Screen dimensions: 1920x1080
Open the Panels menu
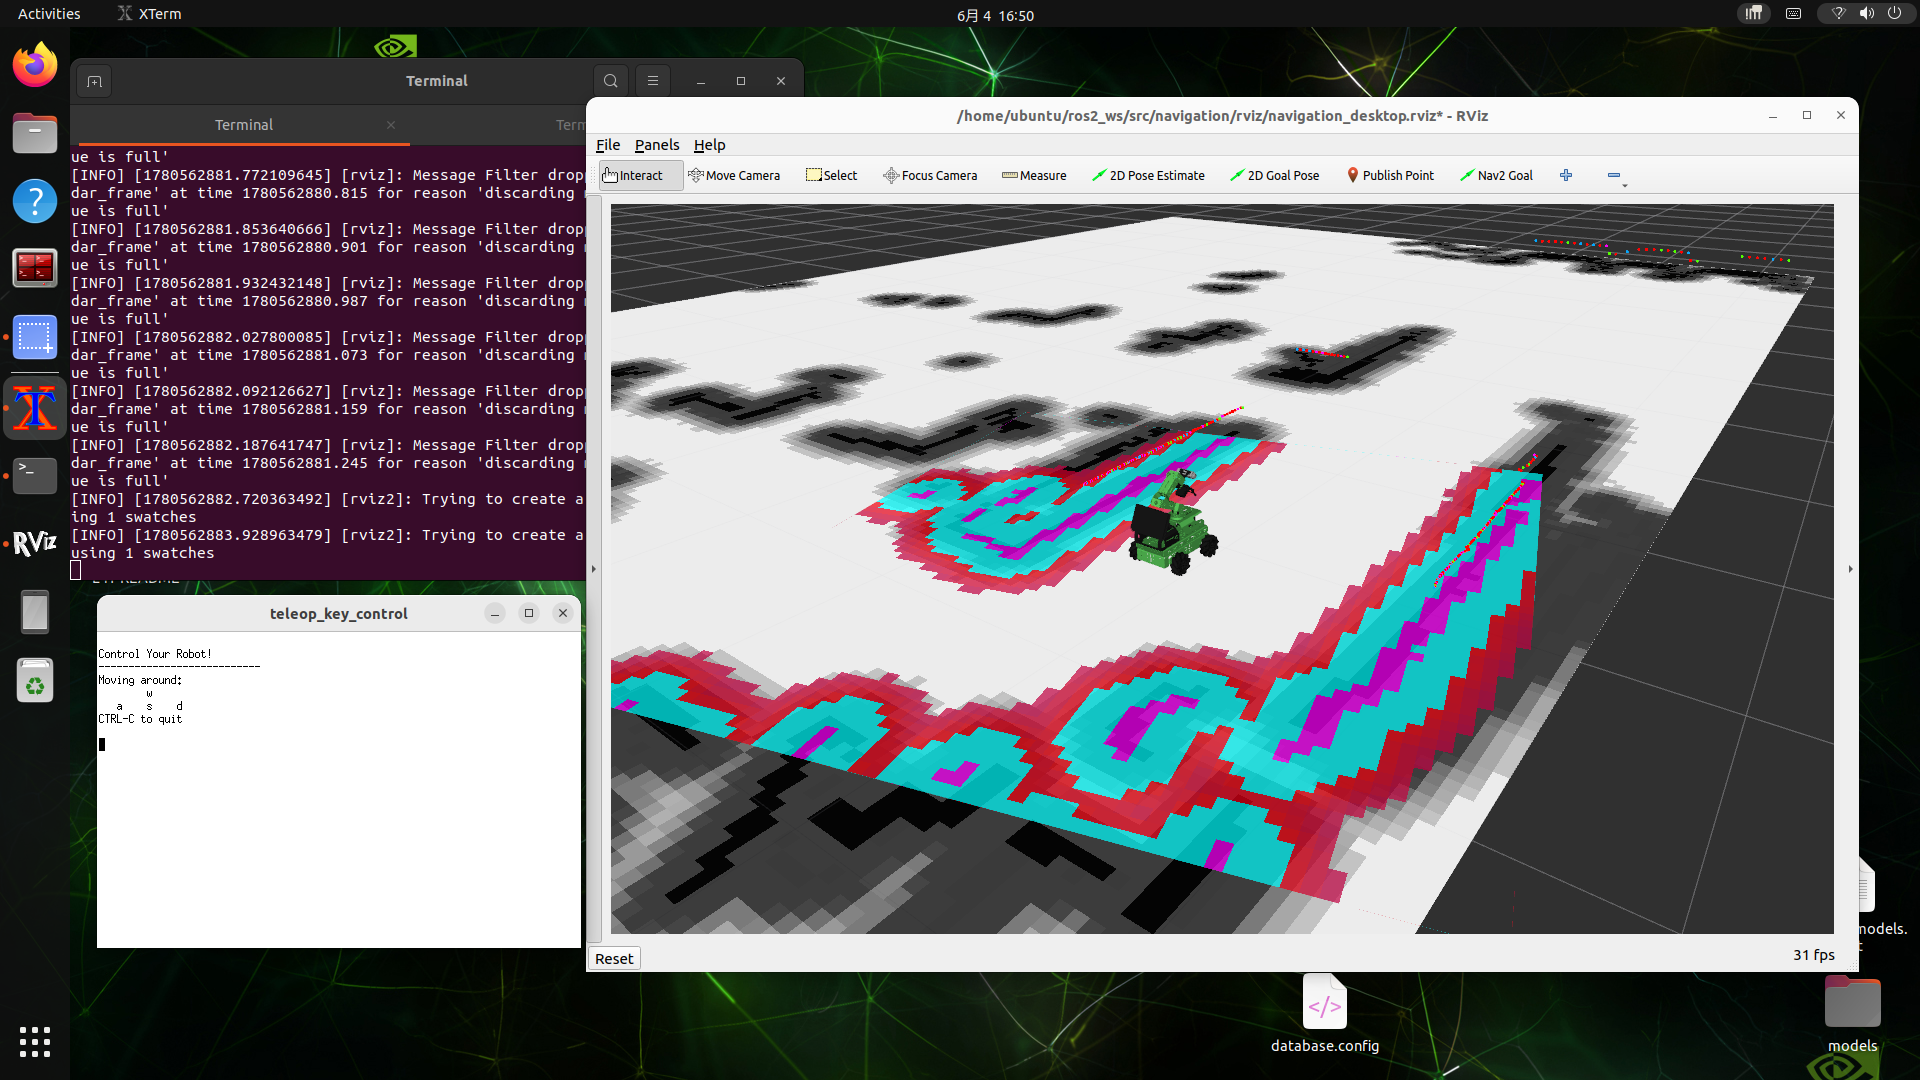click(657, 145)
